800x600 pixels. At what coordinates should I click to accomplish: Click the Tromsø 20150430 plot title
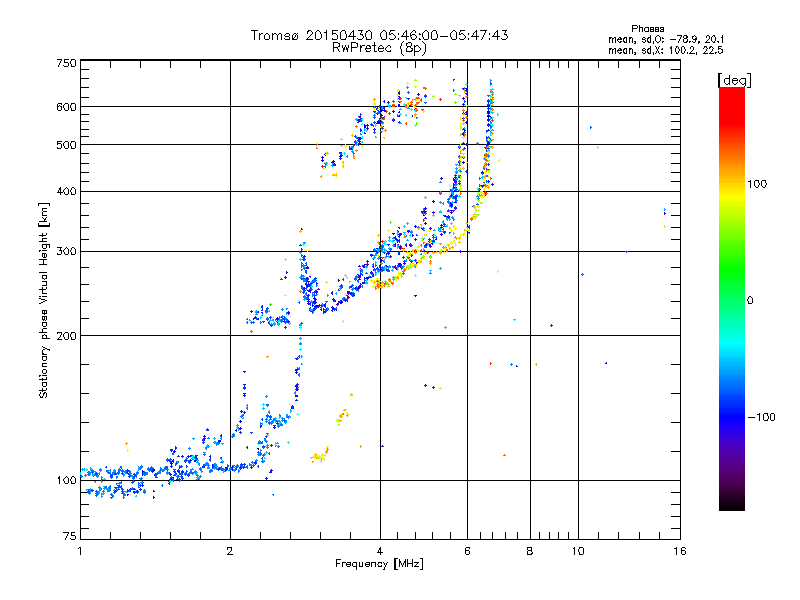tap(379, 35)
